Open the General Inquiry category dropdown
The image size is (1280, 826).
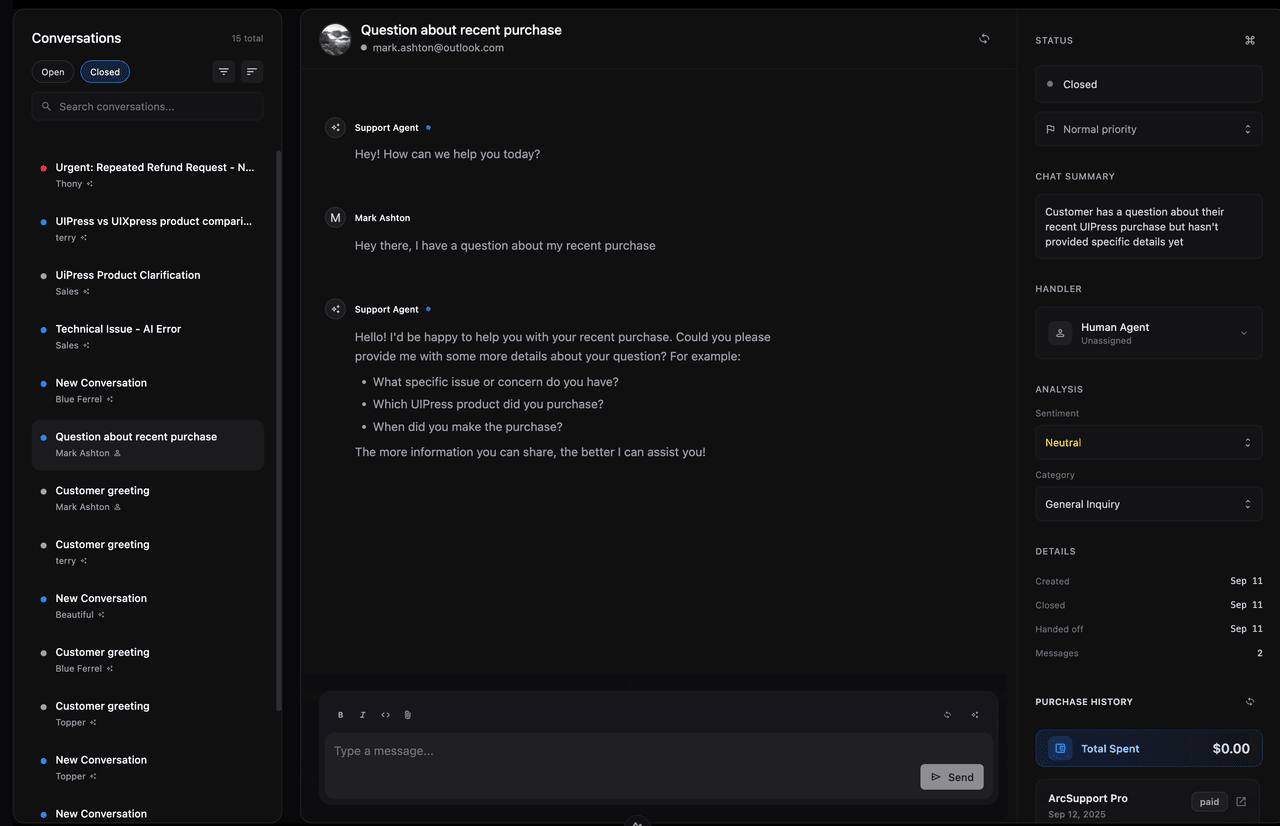coord(1149,504)
